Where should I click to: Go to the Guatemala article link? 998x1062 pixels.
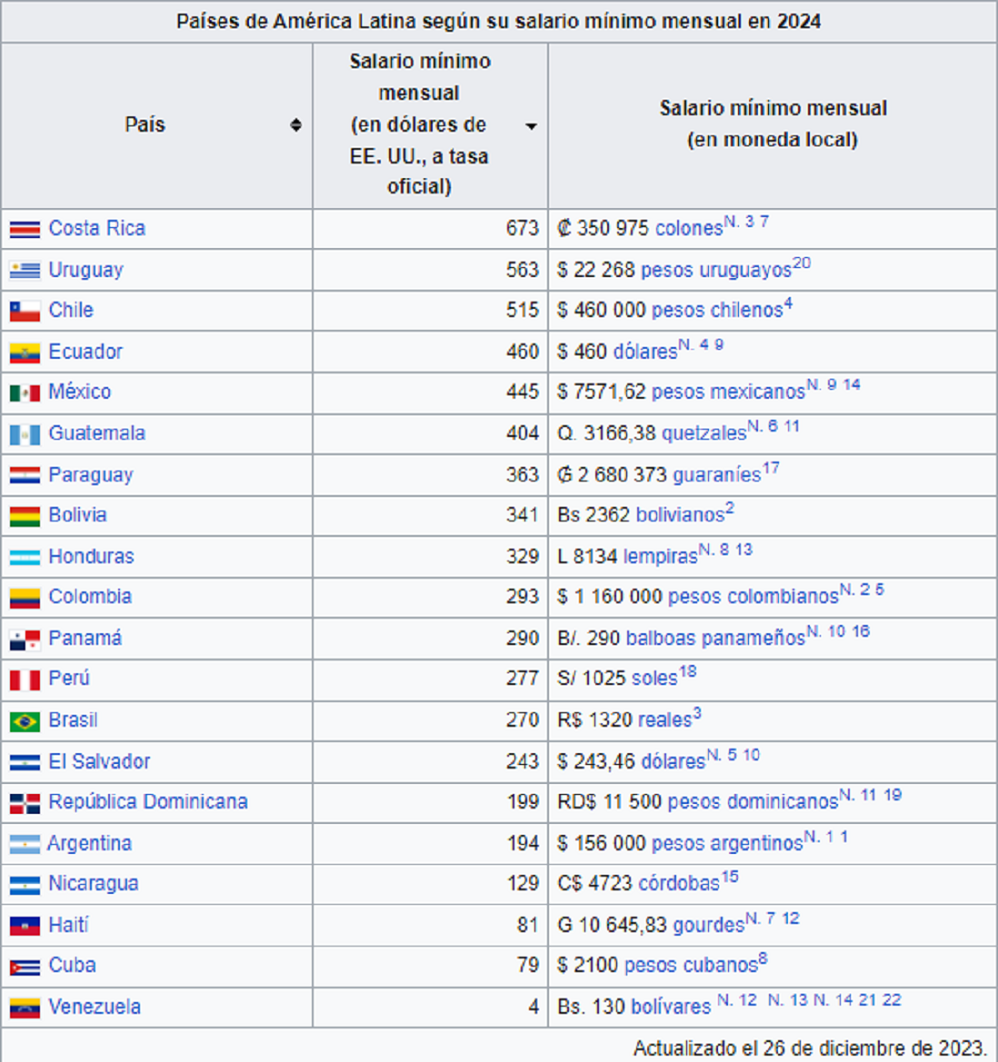coord(97,433)
